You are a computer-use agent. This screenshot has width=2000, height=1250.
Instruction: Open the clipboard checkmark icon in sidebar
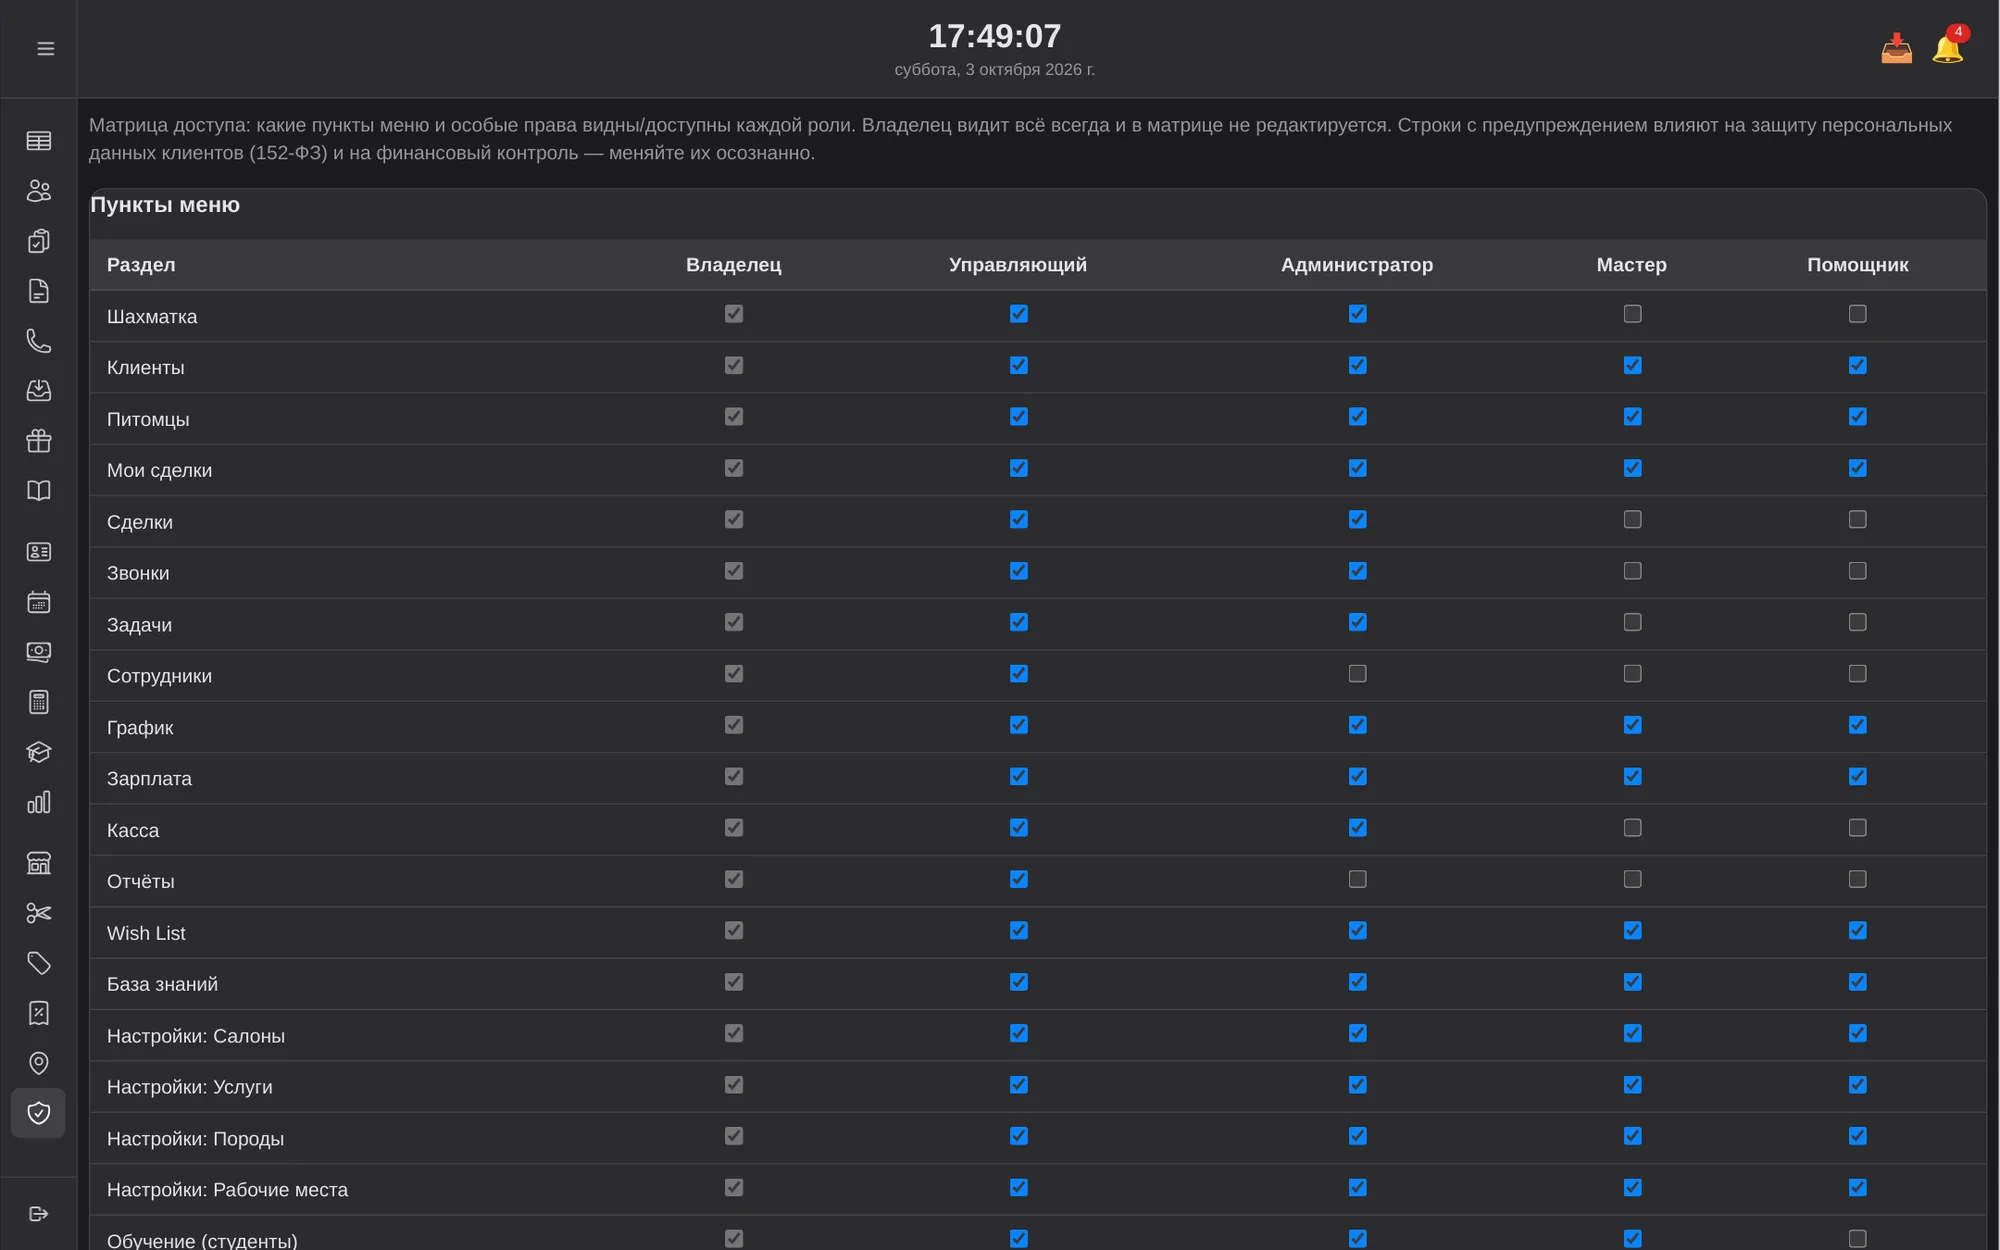(x=38, y=241)
